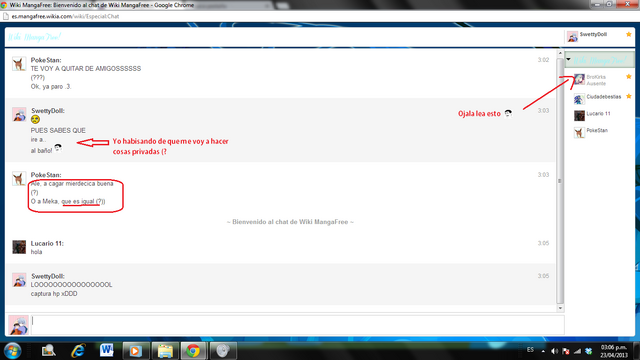This screenshot has height=360, width=640.
Task: Select Lucario 11 in the user list
Action: click(x=598, y=114)
